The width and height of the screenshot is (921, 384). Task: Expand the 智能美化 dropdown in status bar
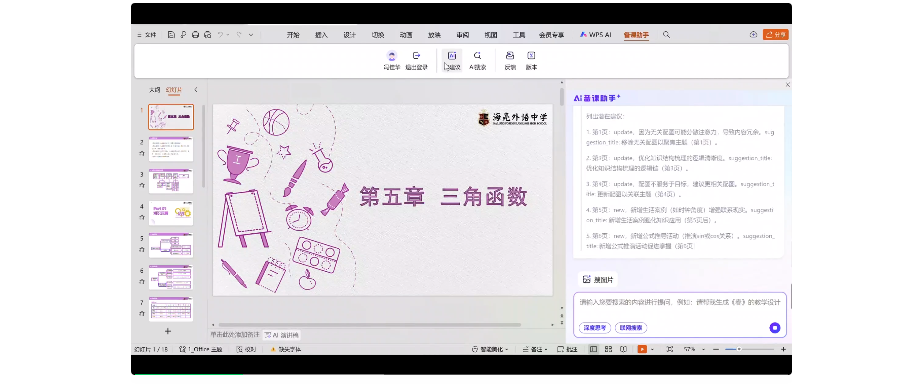pyautogui.click(x=491, y=349)
